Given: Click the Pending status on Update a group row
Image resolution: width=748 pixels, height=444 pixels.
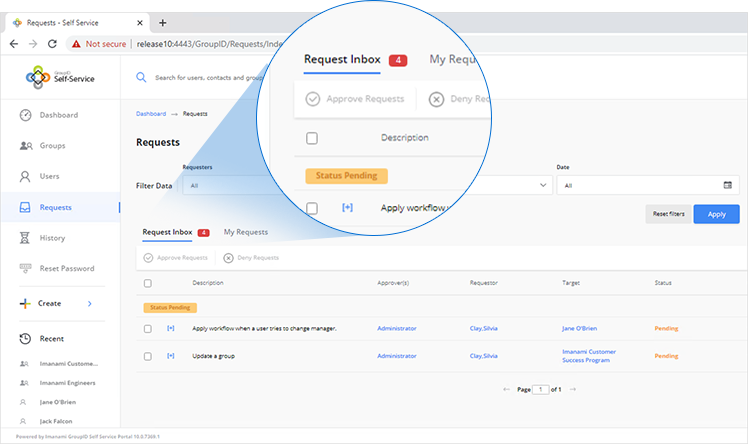Looking at the screenshot, I should point(666,356).
